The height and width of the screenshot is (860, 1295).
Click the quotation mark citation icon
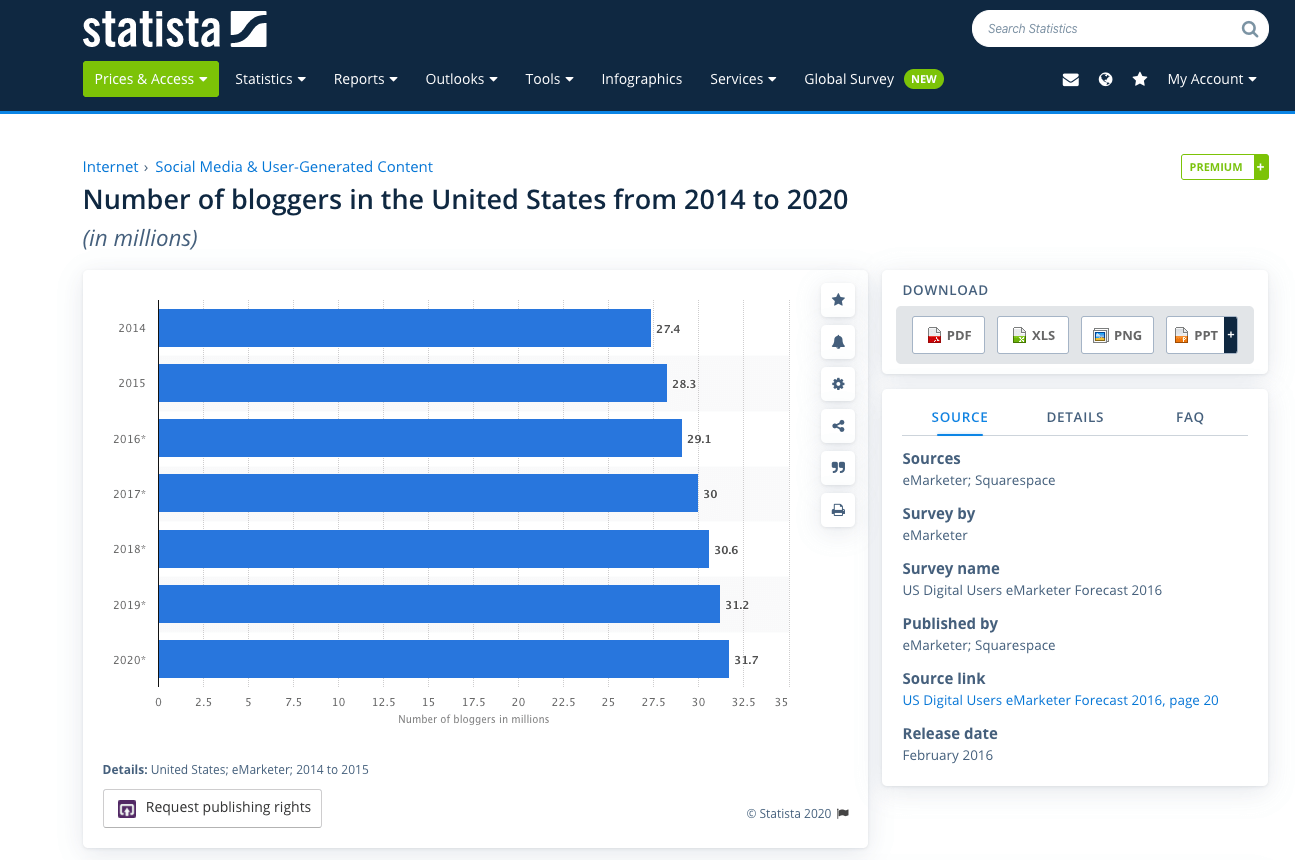click(x=838, y=468)
